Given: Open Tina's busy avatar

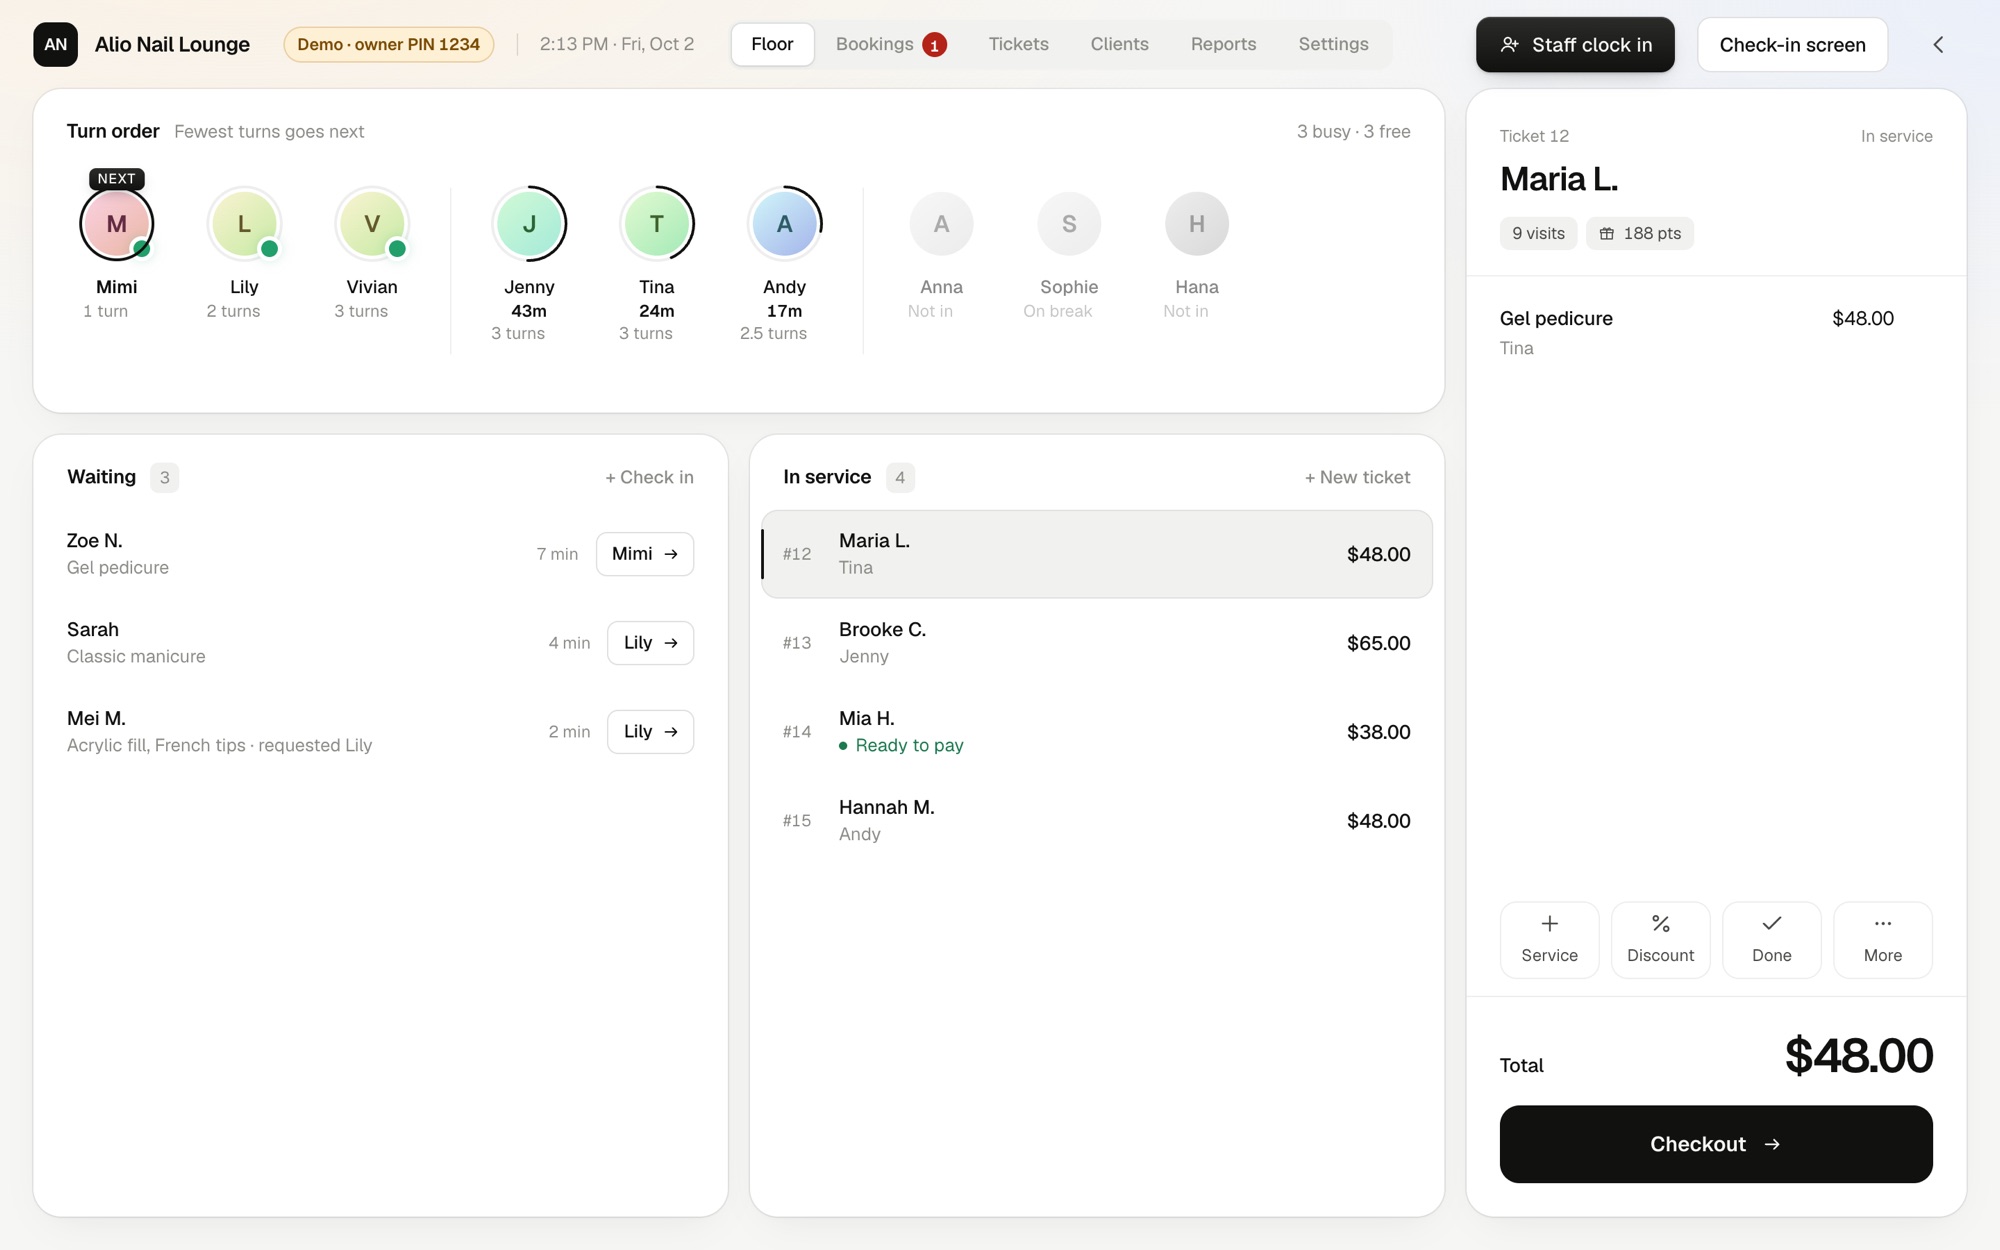Looking at the screenshot, I should point(657,224).
